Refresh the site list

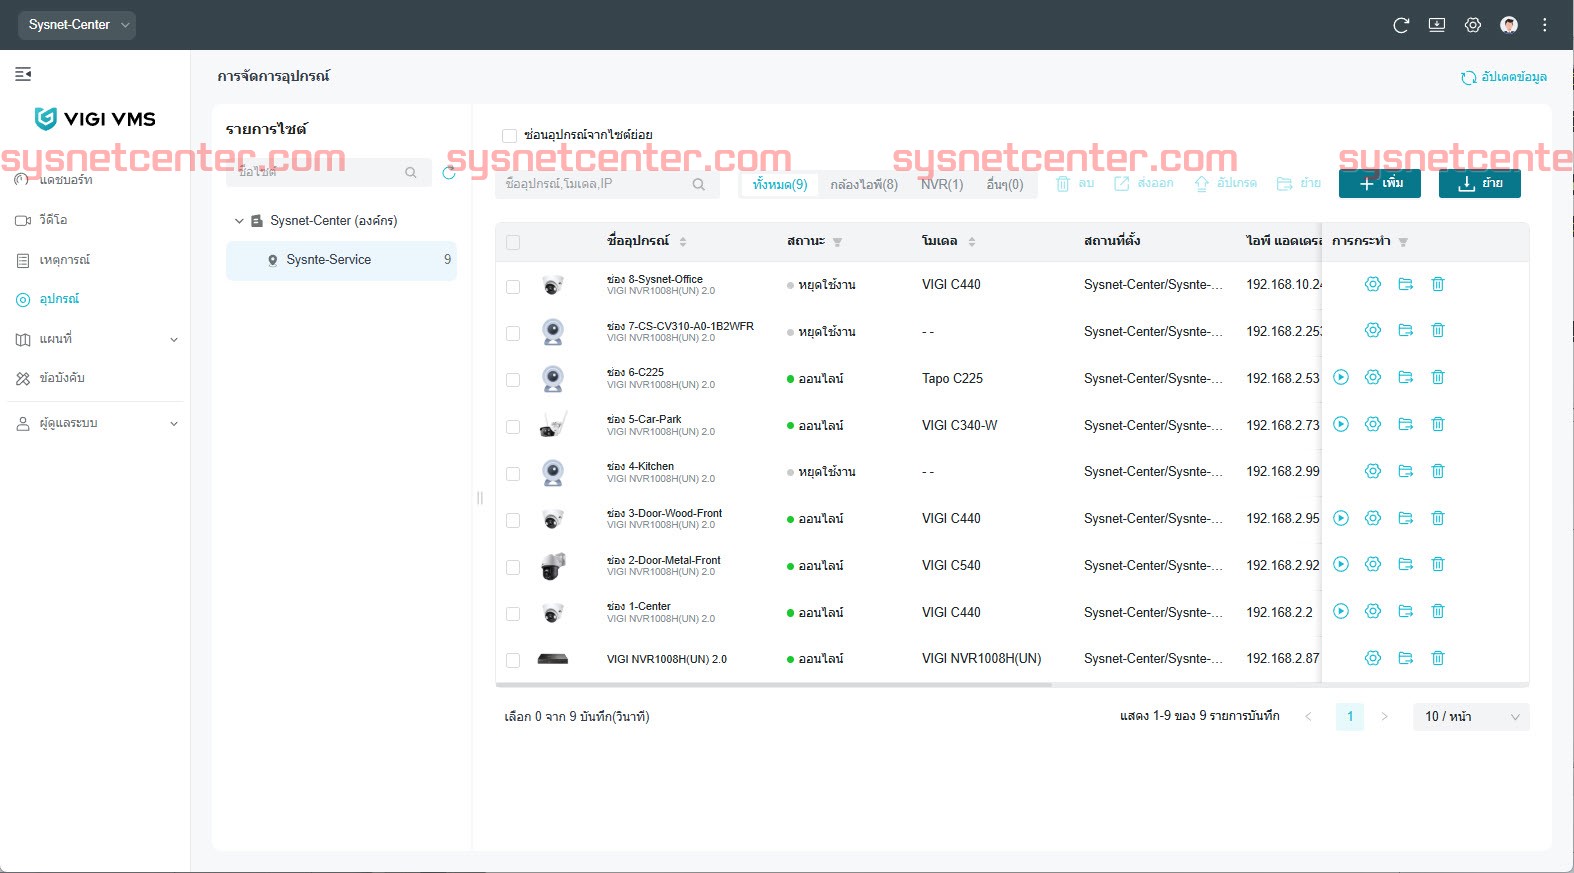[x=449, y=173]
